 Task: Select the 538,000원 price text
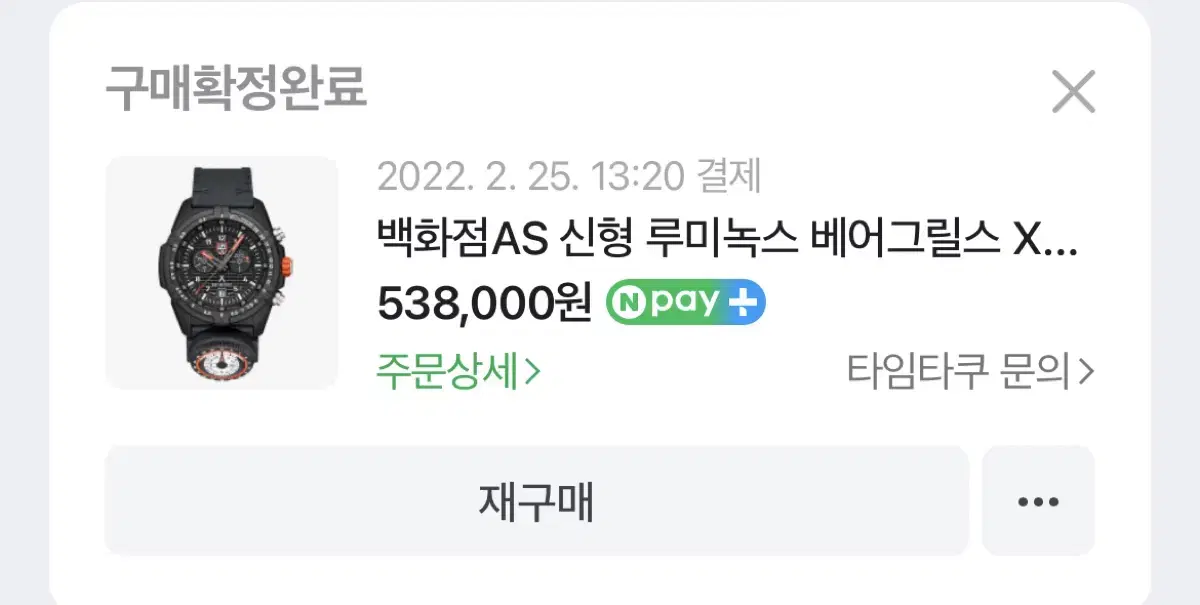click(485, 303)
